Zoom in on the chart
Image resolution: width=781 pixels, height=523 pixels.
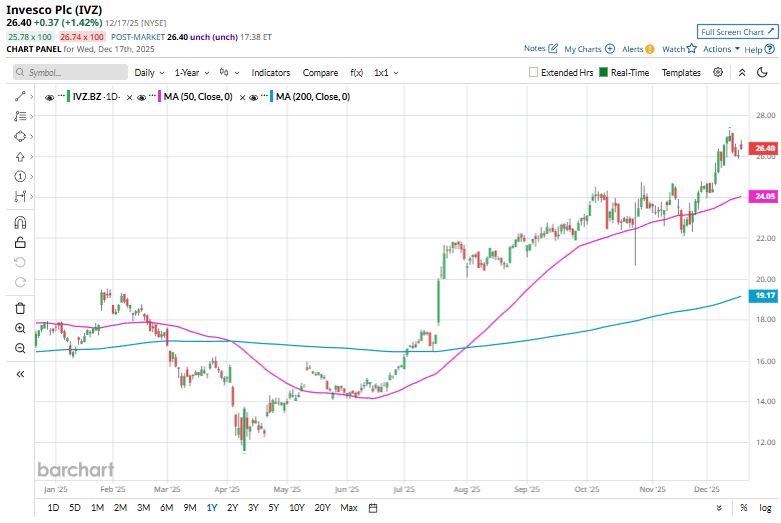20,328
